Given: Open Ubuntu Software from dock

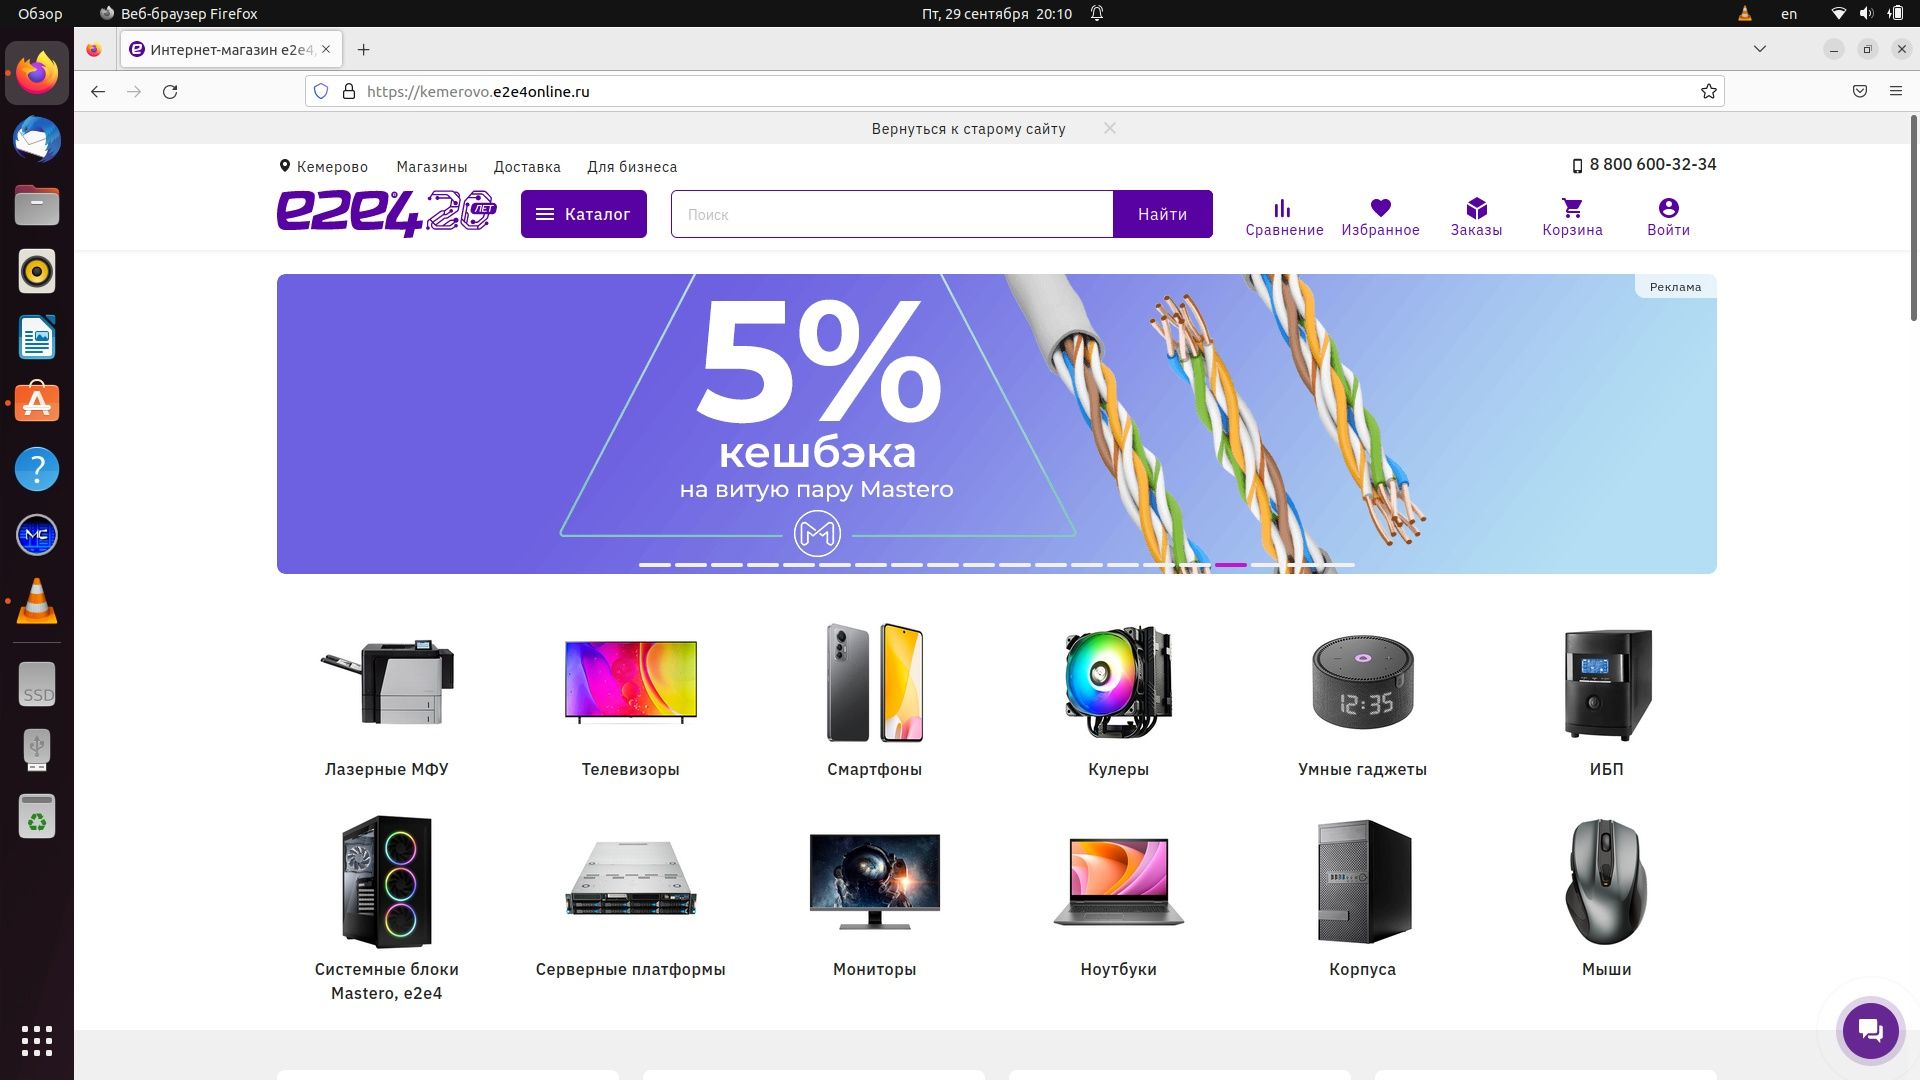Looking at the screenshot, I should [x=37, y=403].
